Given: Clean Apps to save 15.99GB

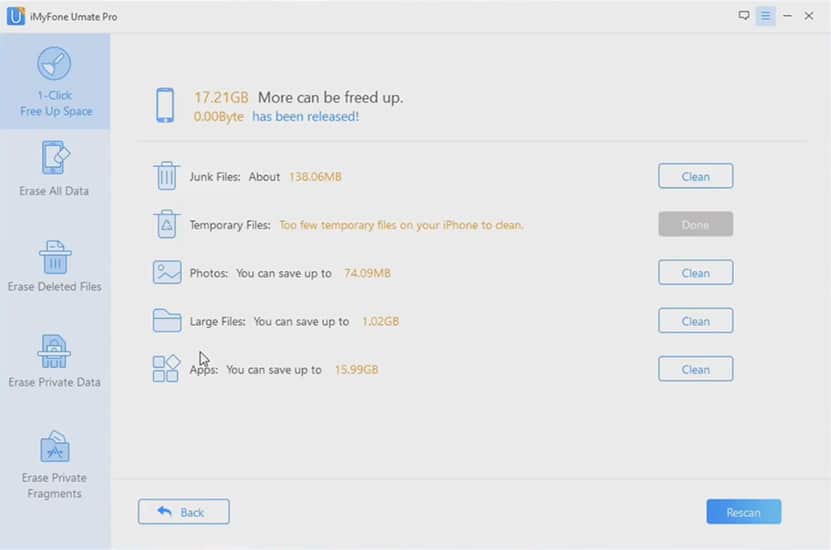Looking at the screenshot, I should tap(695, 369).
